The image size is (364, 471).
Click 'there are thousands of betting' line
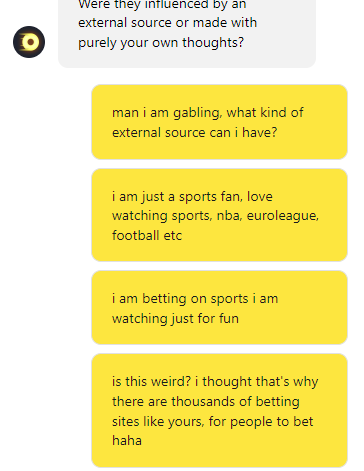click(x=206, y=402)
